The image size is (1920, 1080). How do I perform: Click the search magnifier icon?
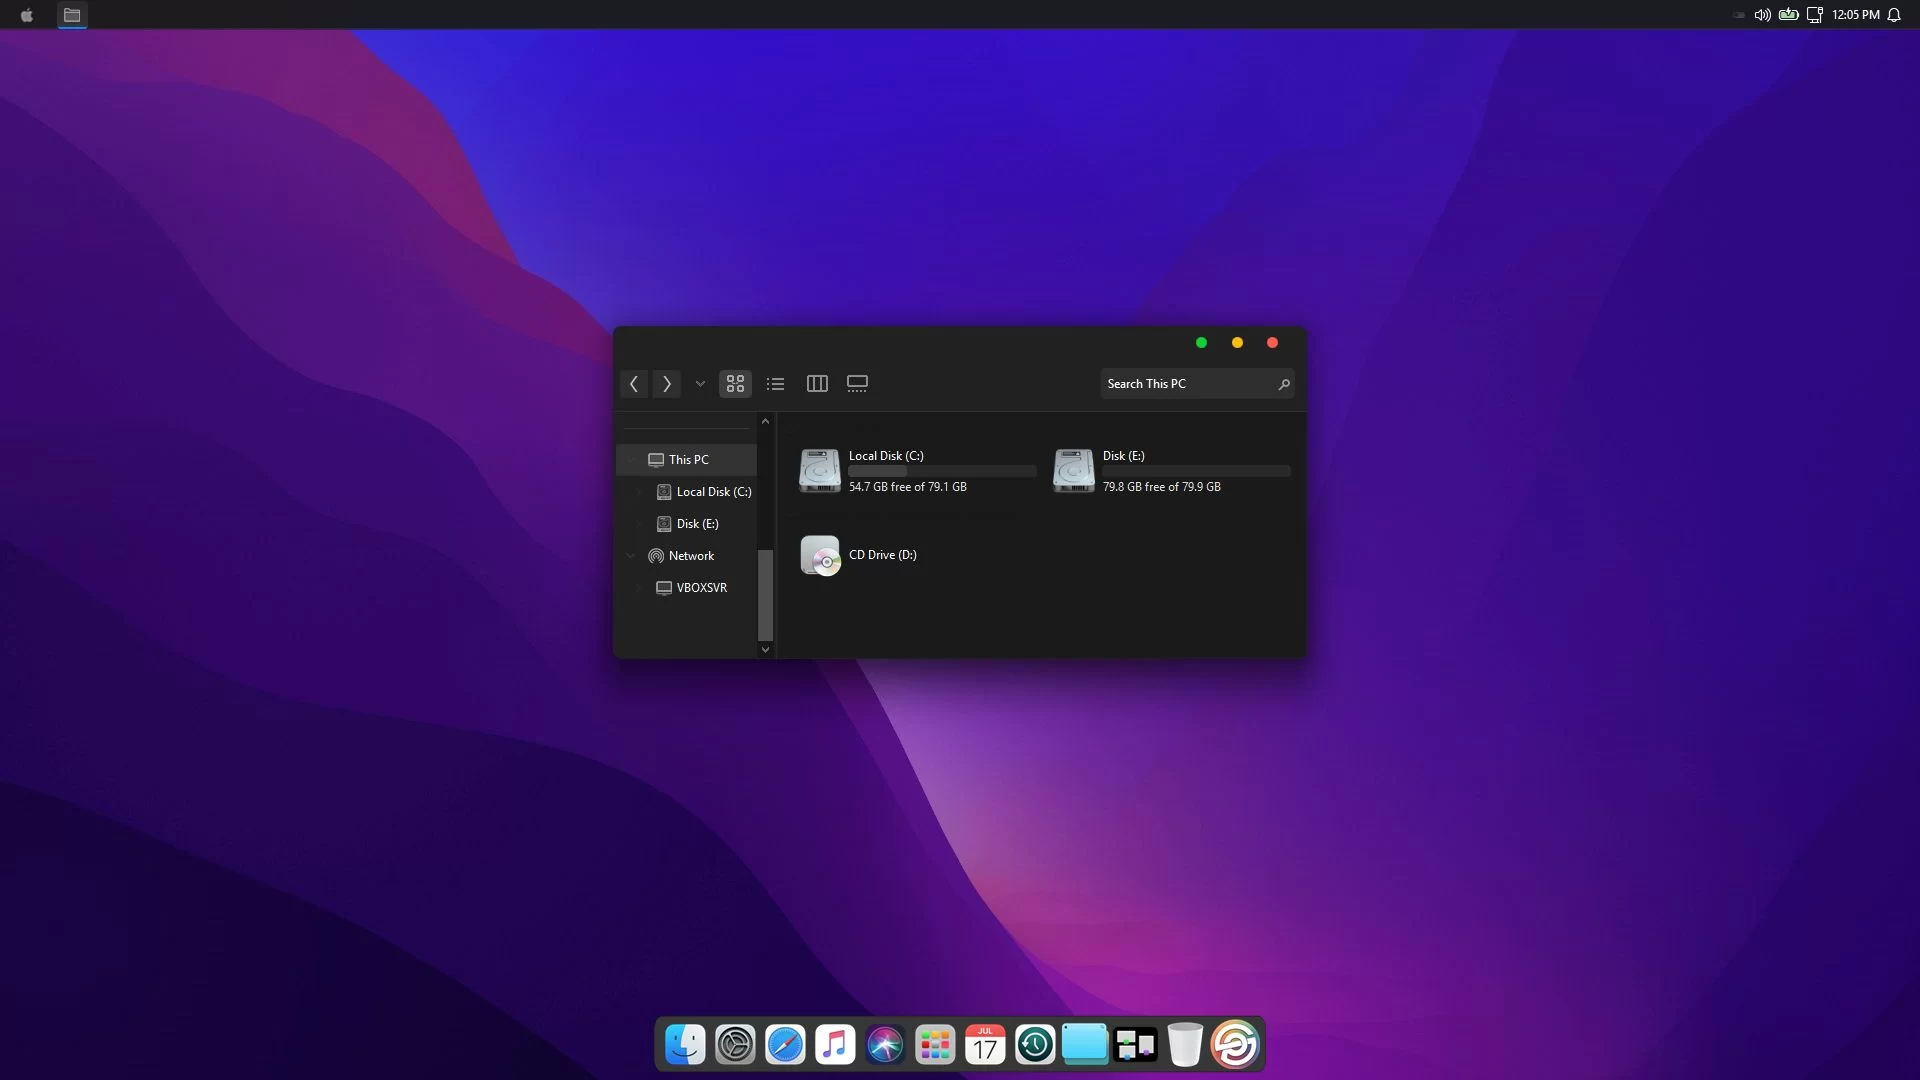[x=1284, y=384]
